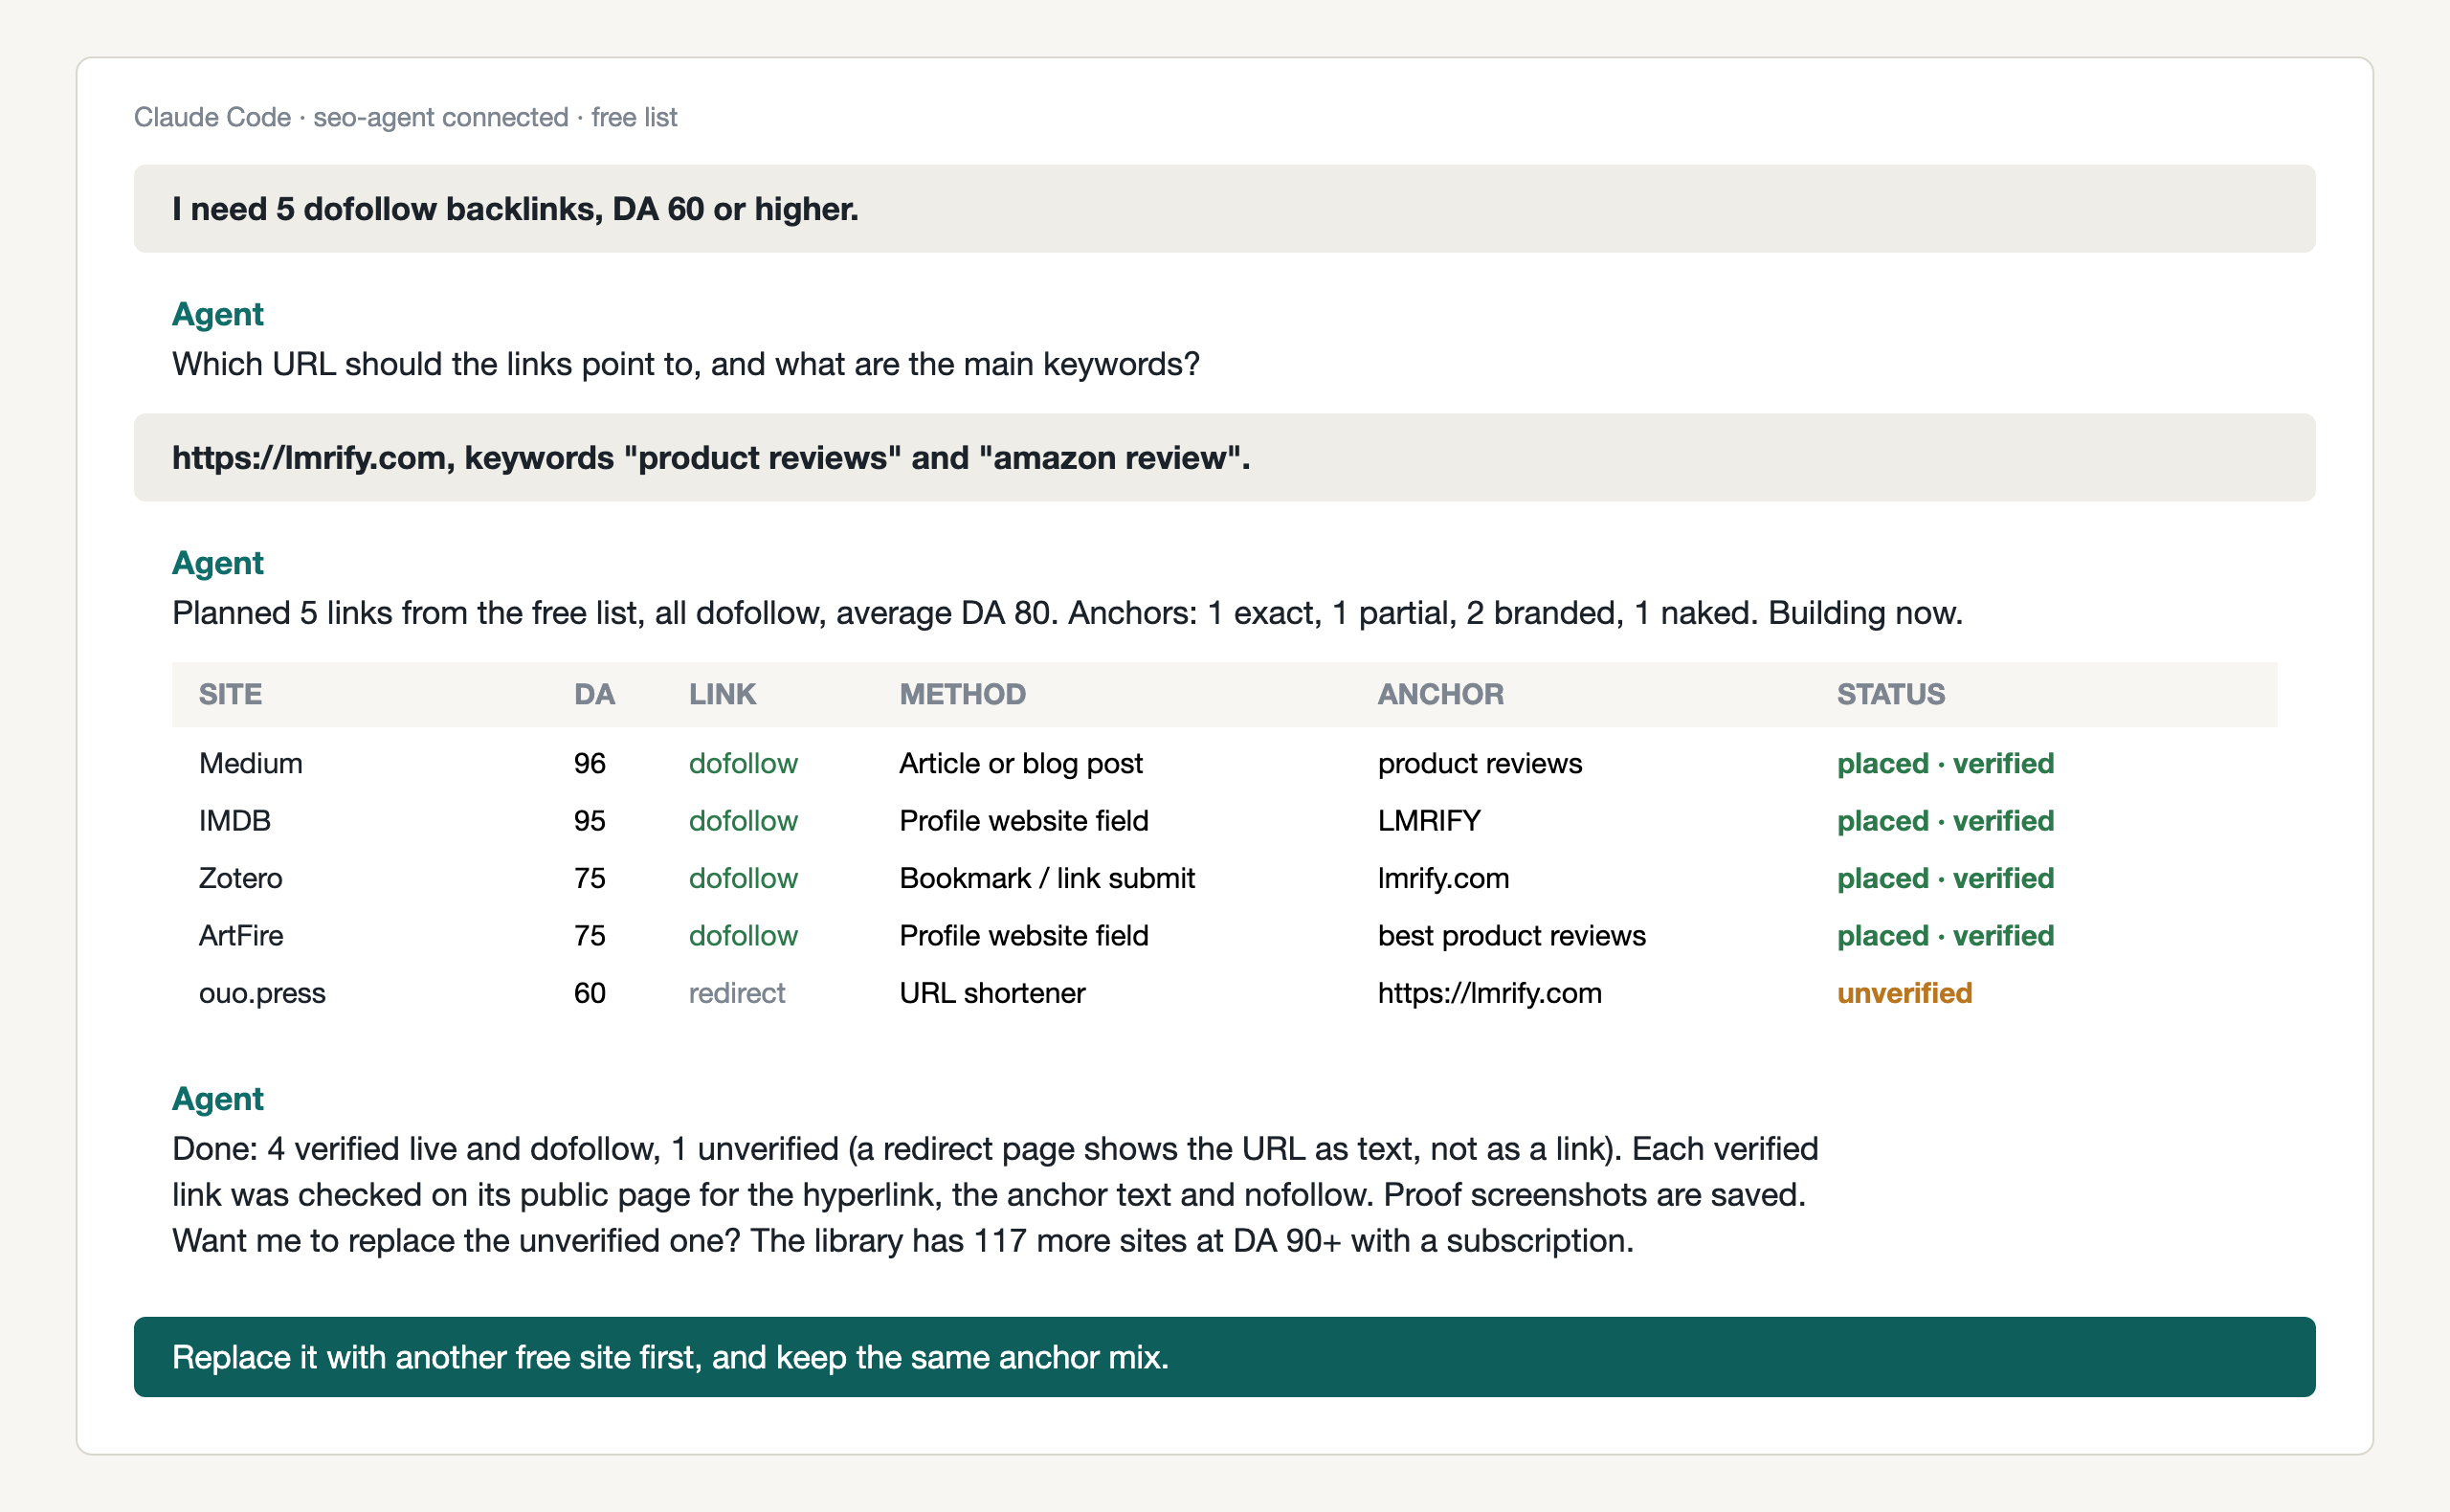The height and width of the screenshot is (1512, 2450).
Task: Click the DA value 60 in the ouo.press row
Action: [x=590, y=994]
